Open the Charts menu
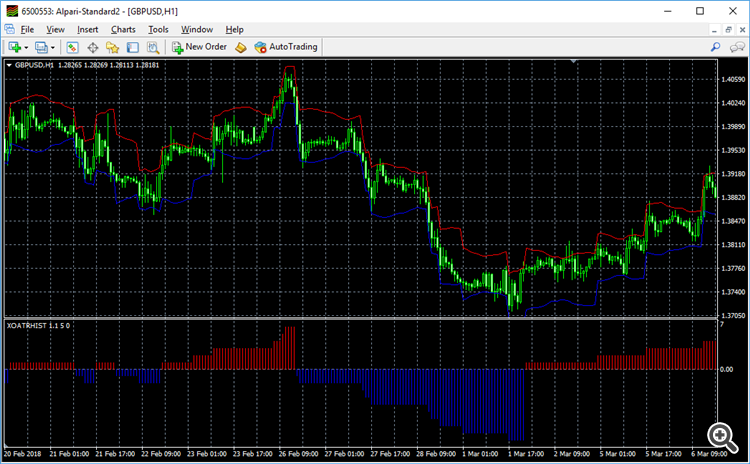 (x=123, y=29)
